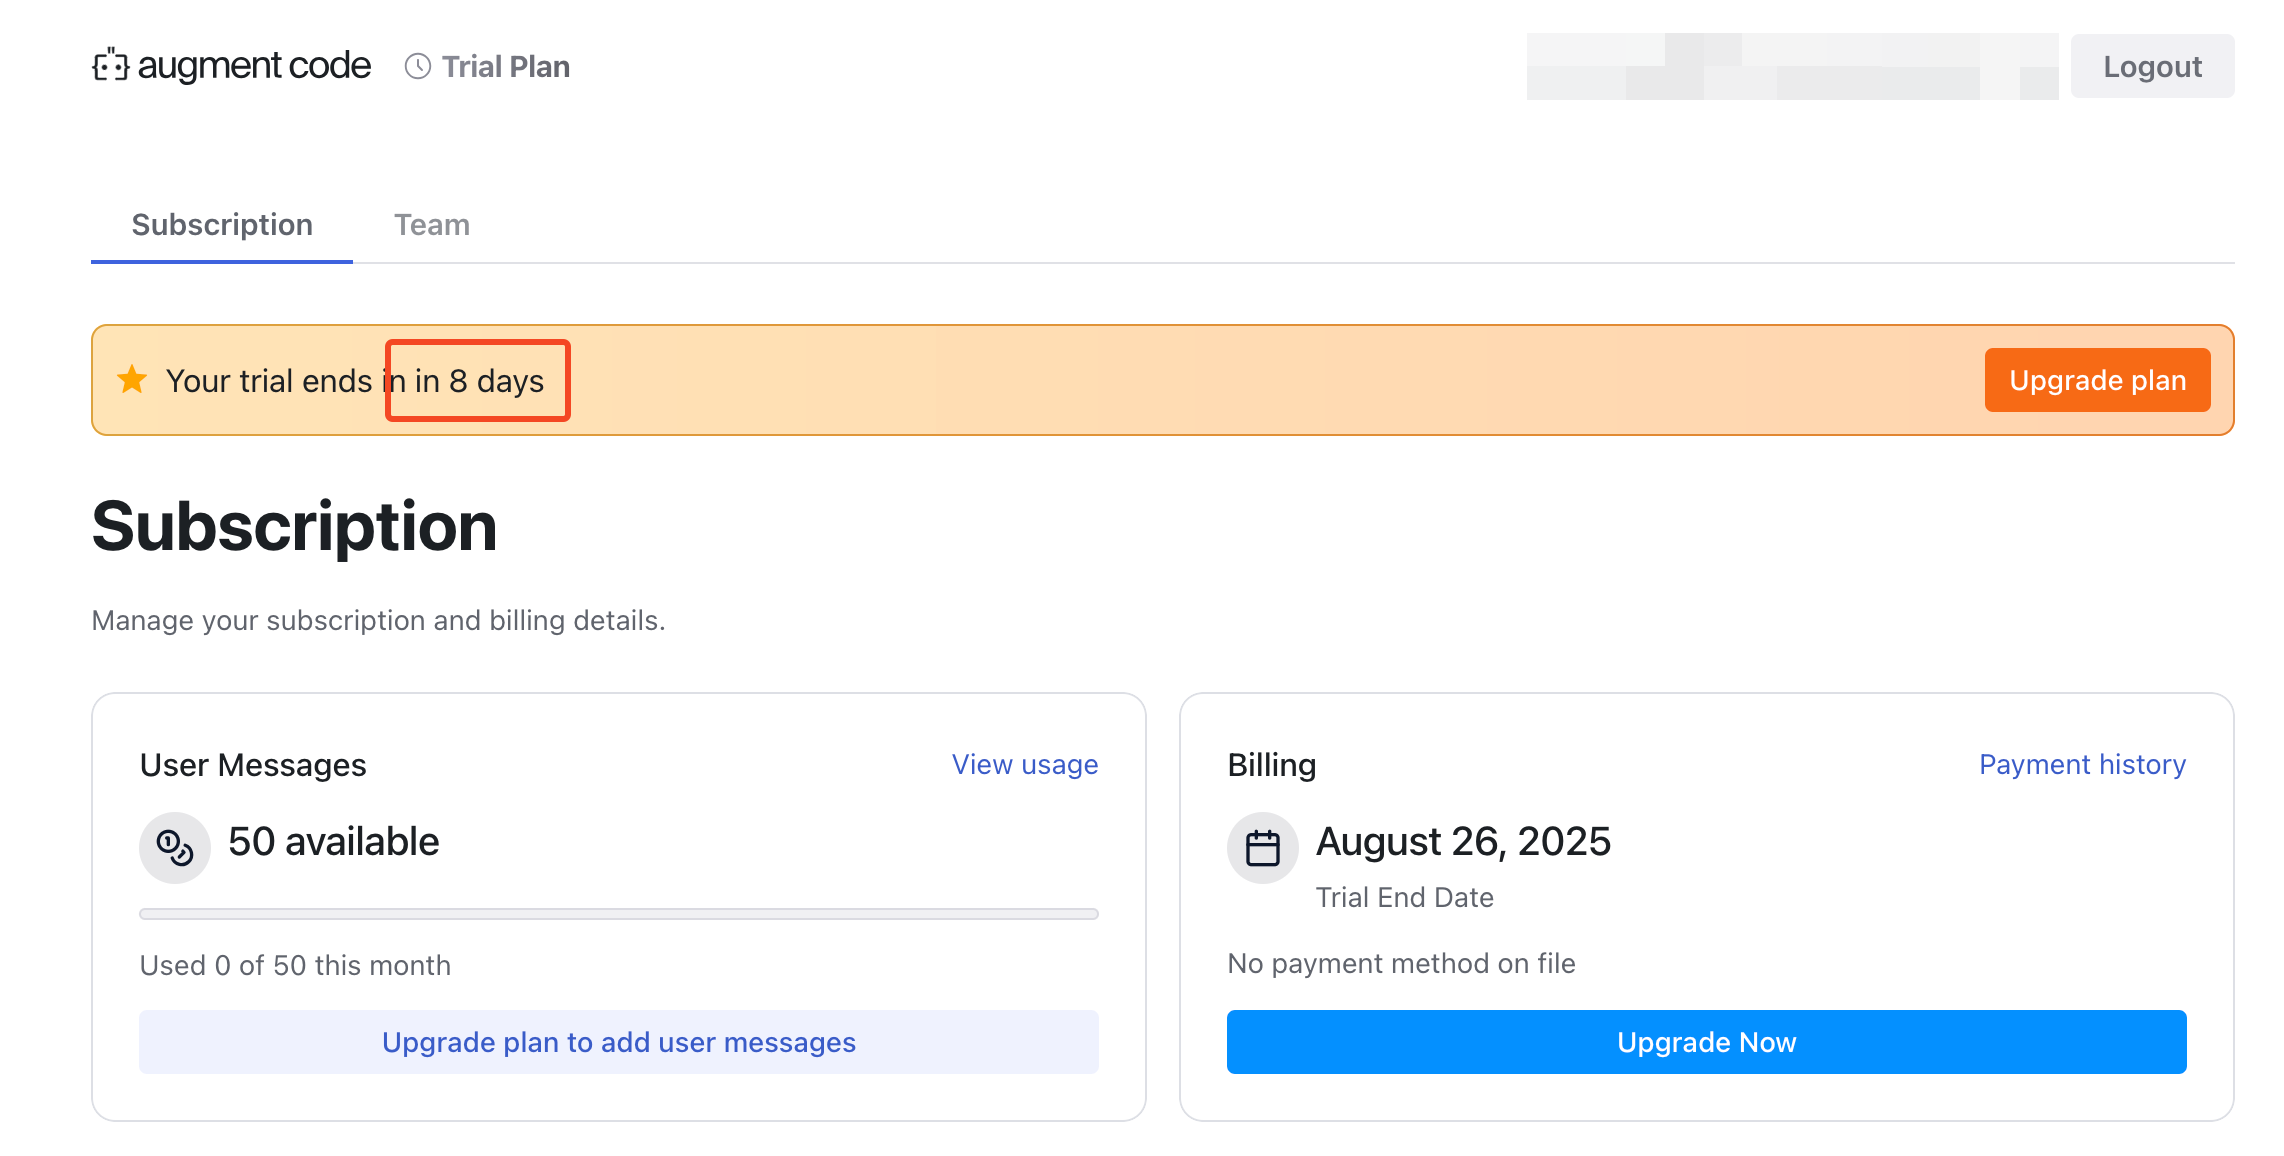Click Upgrade plan to add user messages
This screenshot has height=1156, width=2284.
pyautogui.click(x=619, y=1042)
